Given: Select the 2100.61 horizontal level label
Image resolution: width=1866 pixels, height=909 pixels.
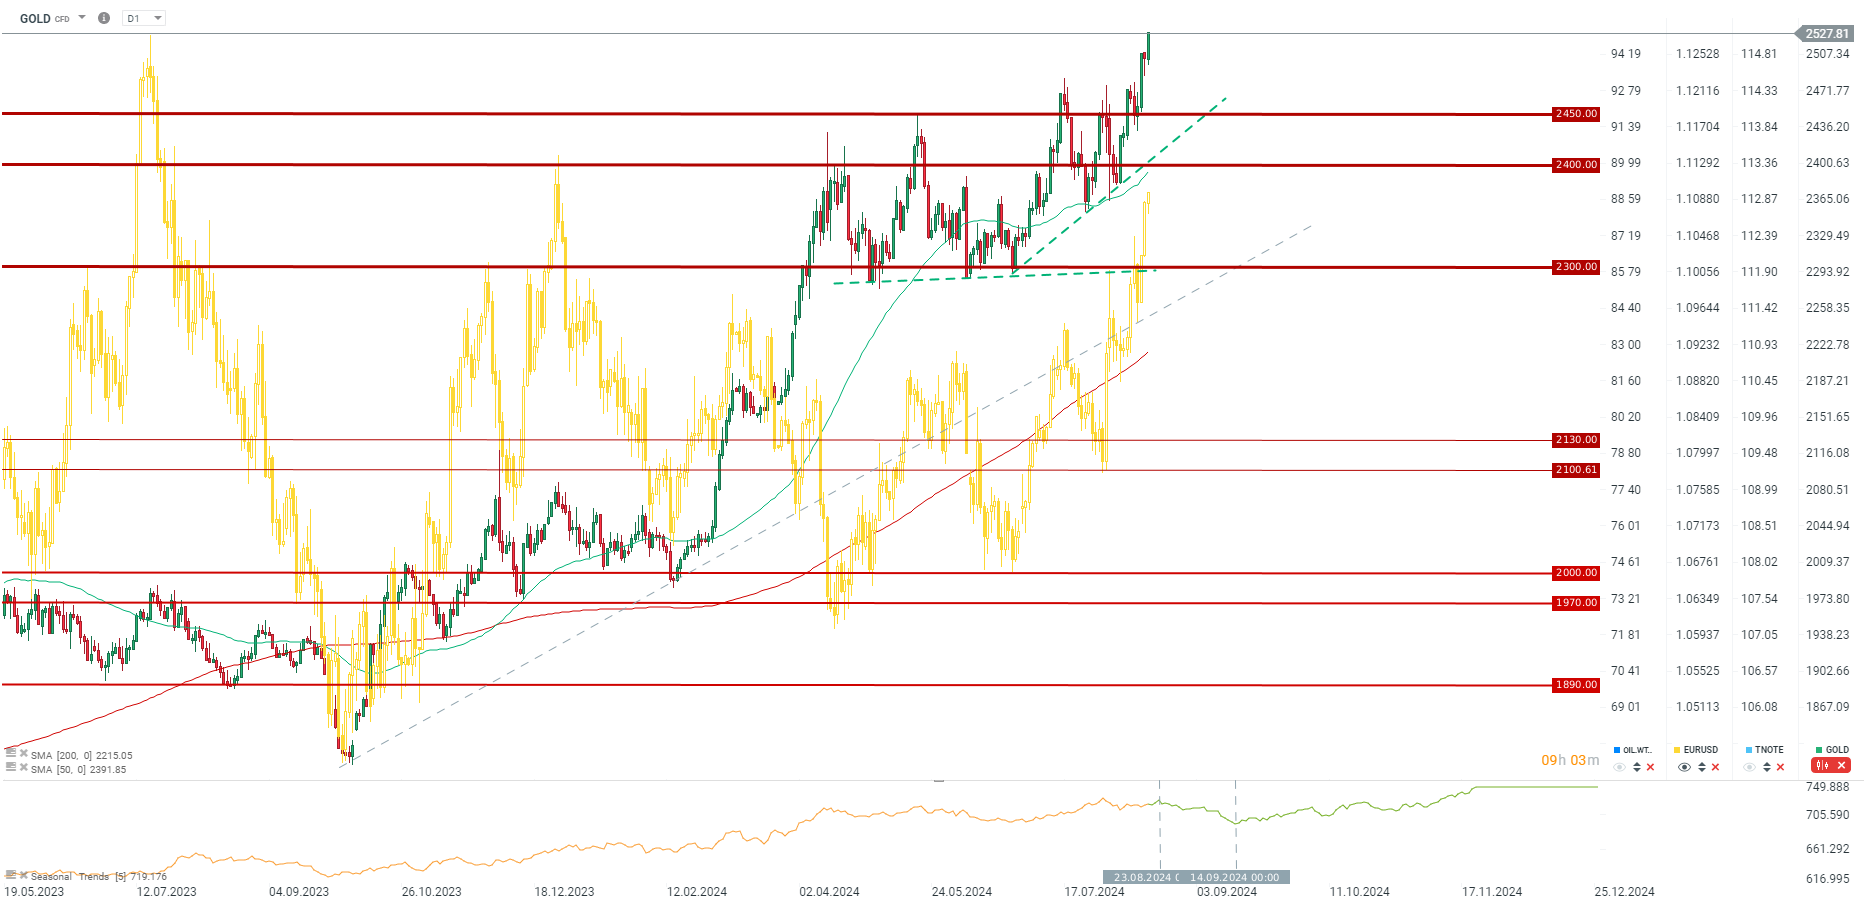Looking at the screenshot, I should [1576, 470].
